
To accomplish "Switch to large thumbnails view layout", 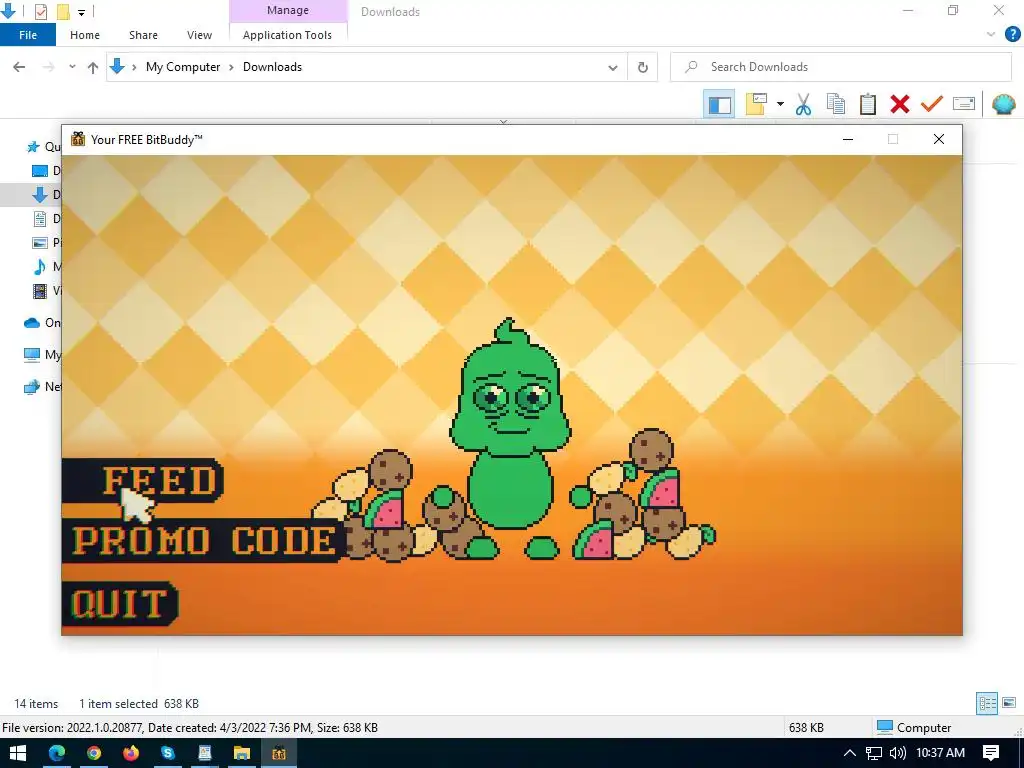I will (x=1009, y=703).
